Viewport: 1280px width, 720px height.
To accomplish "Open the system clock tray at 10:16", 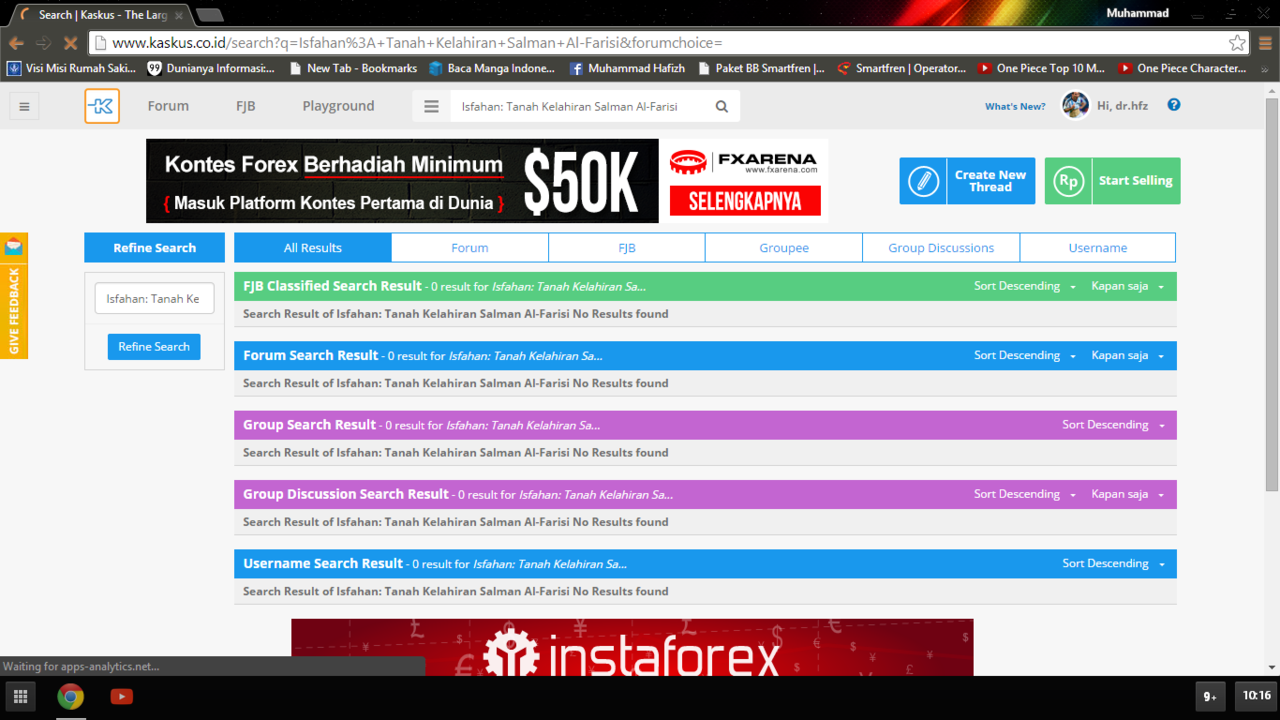I will (1256, 696).
